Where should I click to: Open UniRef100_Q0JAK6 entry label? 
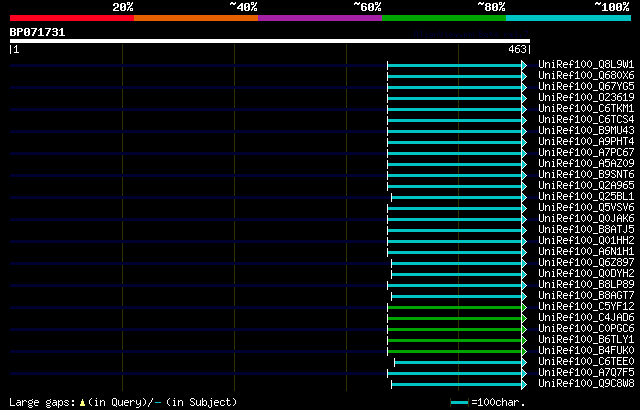pos(586,219)
